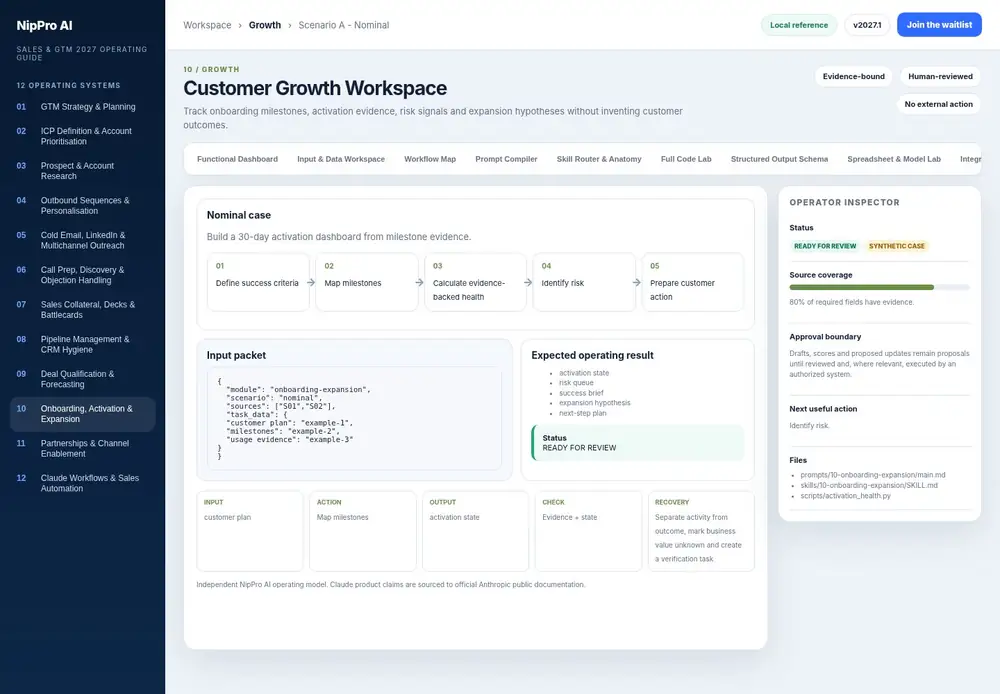
Task: Click the Evidence-bound tag
Action: coord(853,77)
